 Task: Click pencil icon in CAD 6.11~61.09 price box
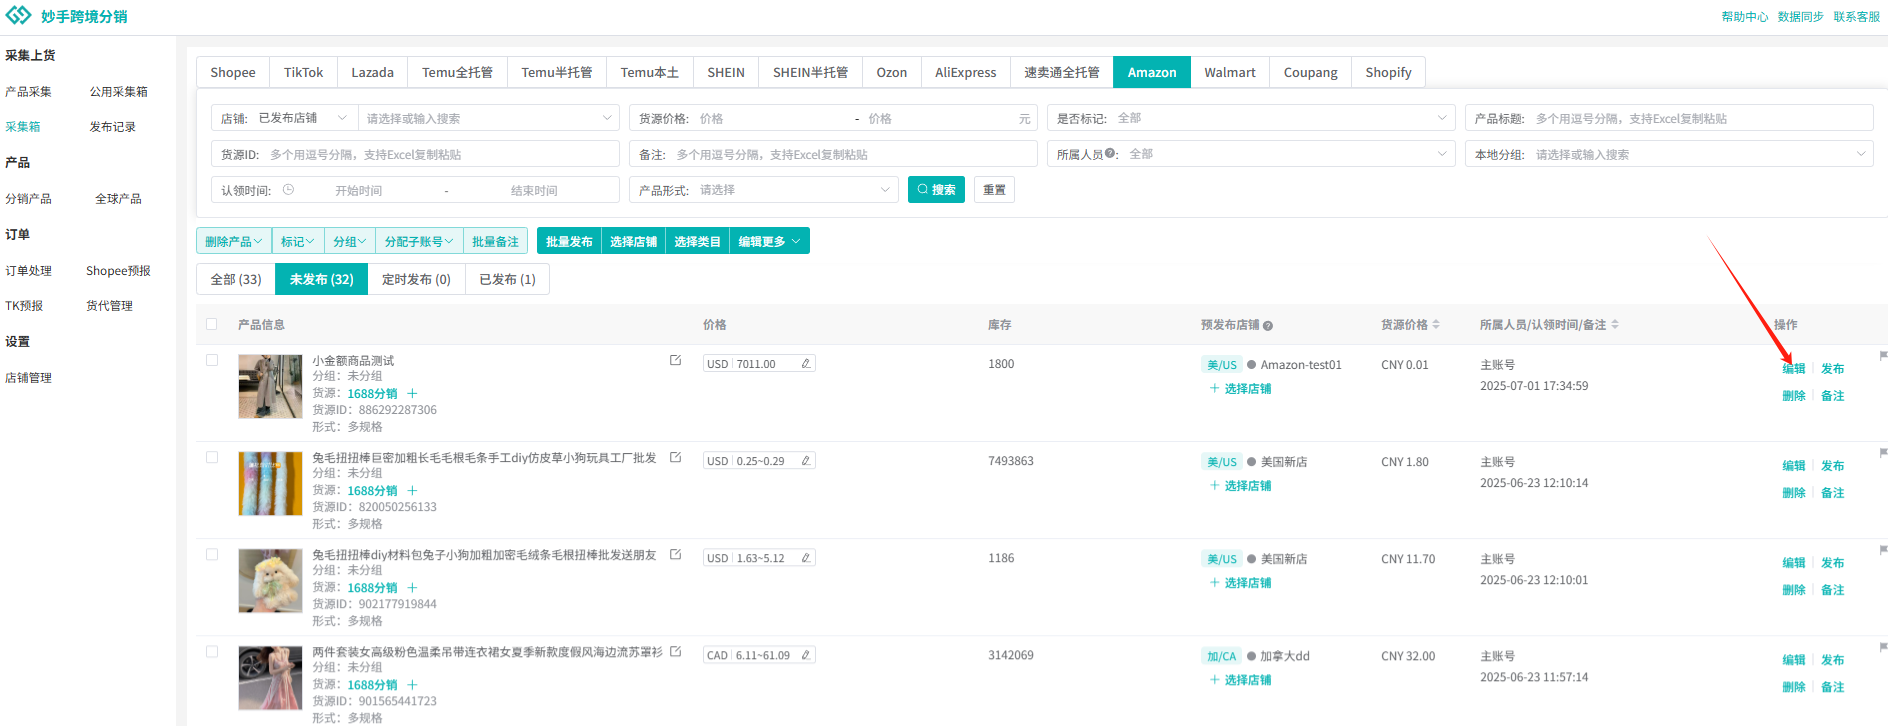tap(806, 655)
